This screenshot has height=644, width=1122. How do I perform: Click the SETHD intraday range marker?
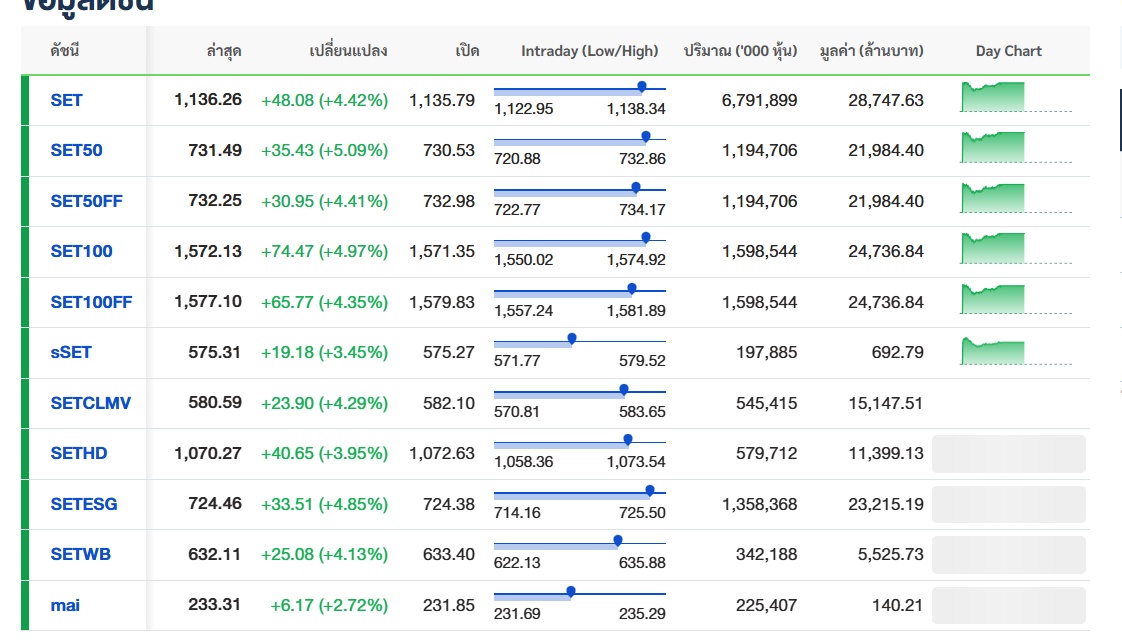click(x=628, y=439)
